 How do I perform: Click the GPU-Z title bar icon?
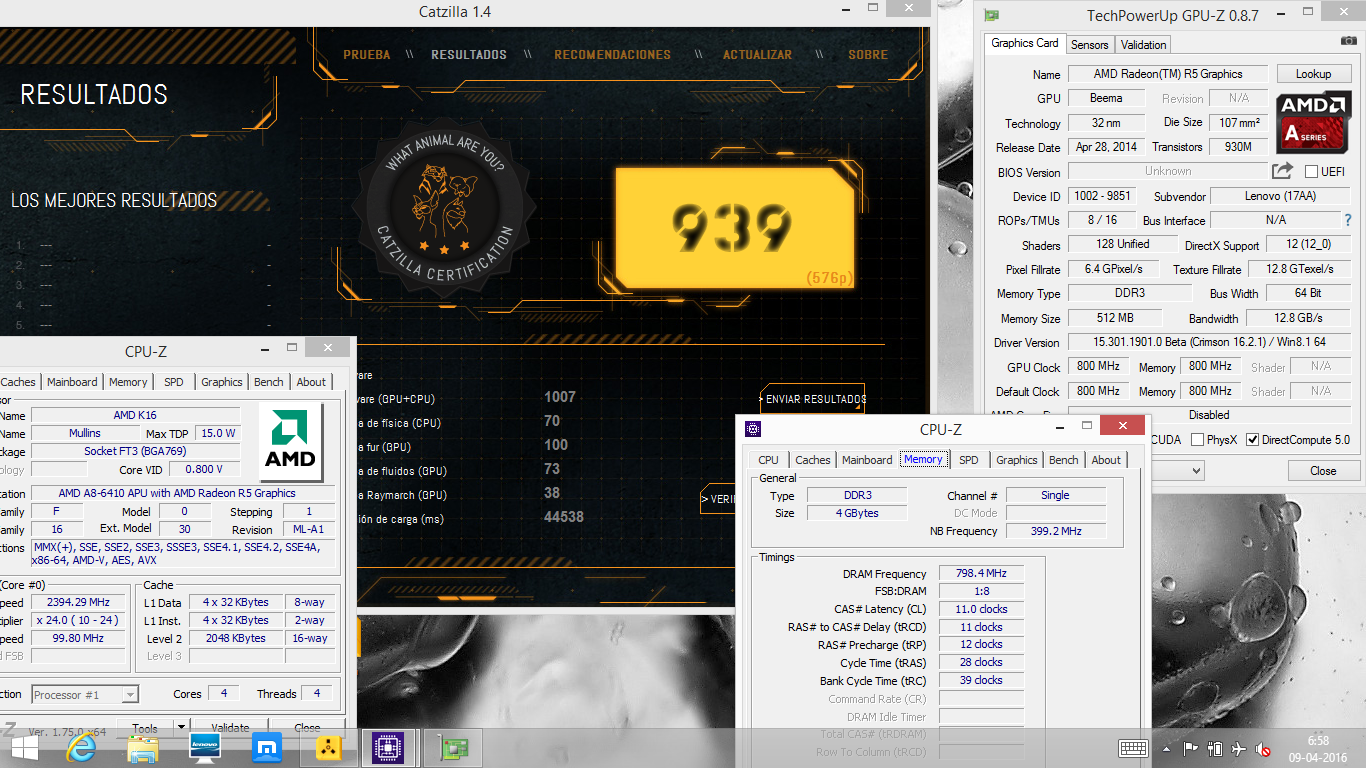pyautogui.click(x=992, y=15)
